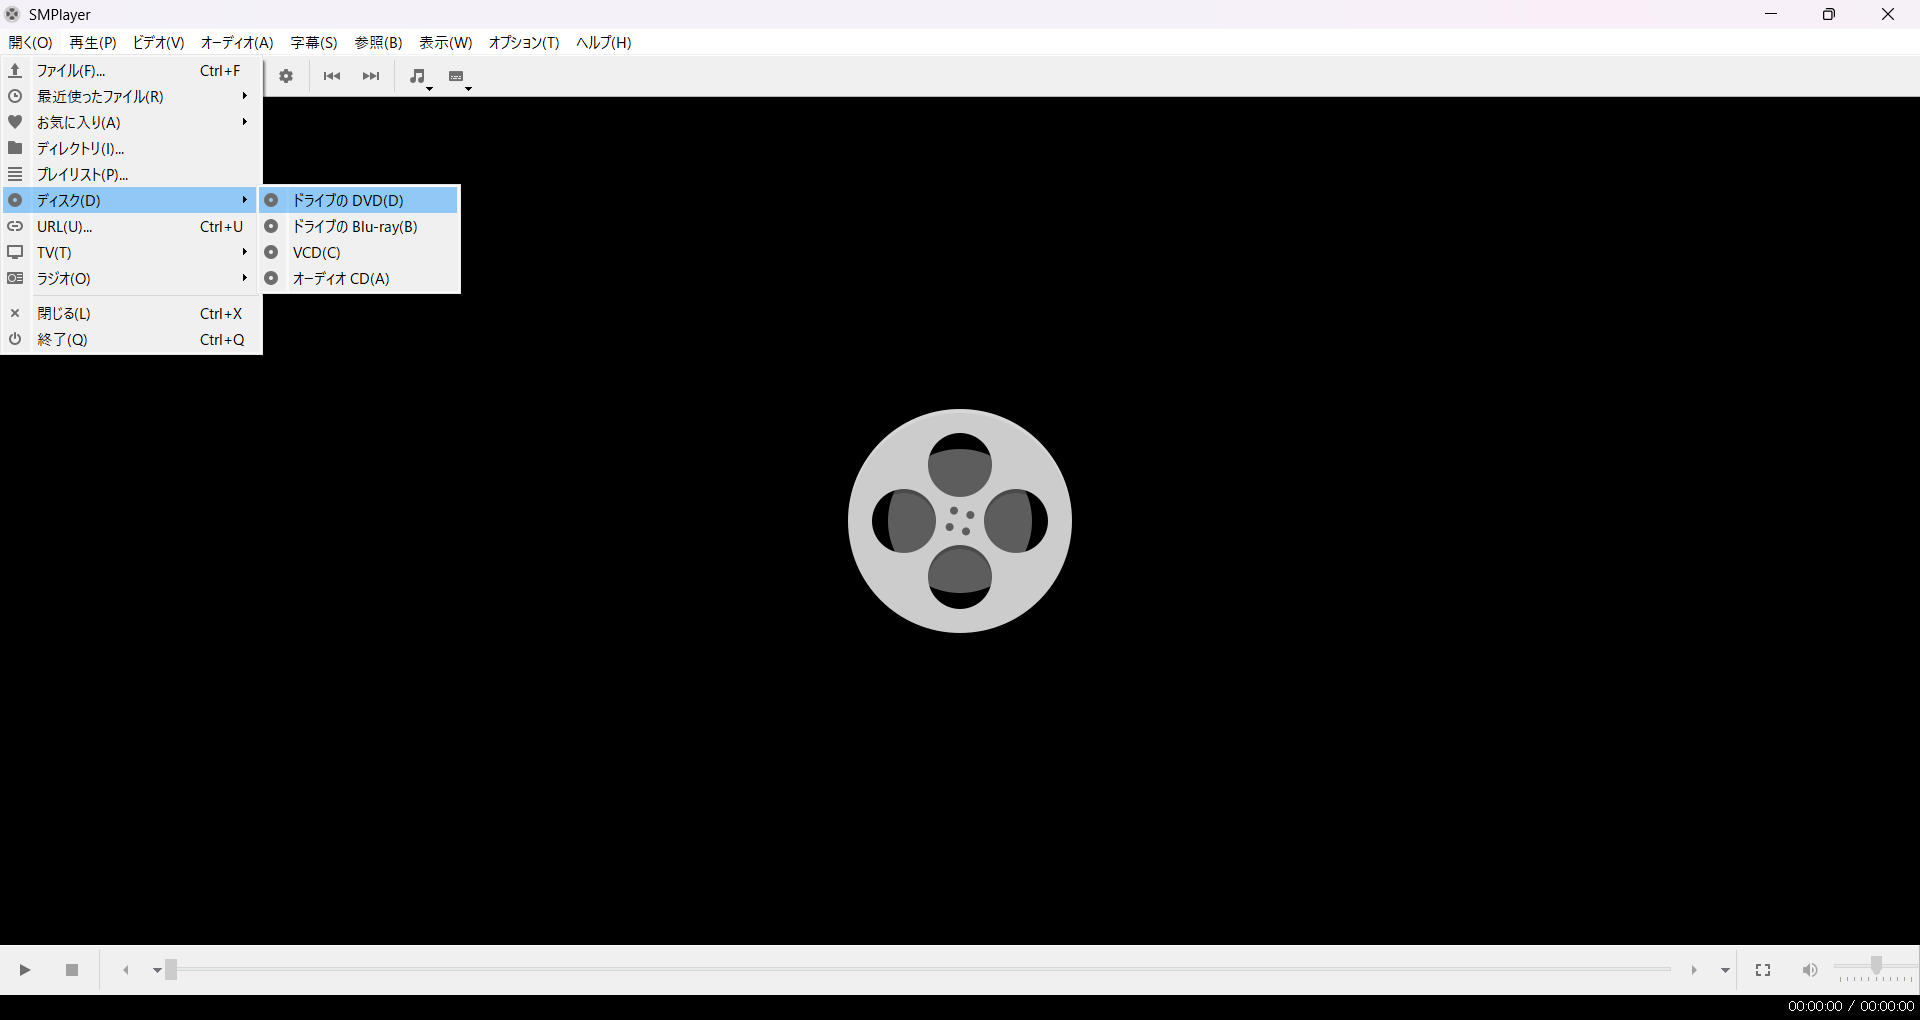Open the rewind dropdown arrow left of seek bar

[x=157, y=970]
